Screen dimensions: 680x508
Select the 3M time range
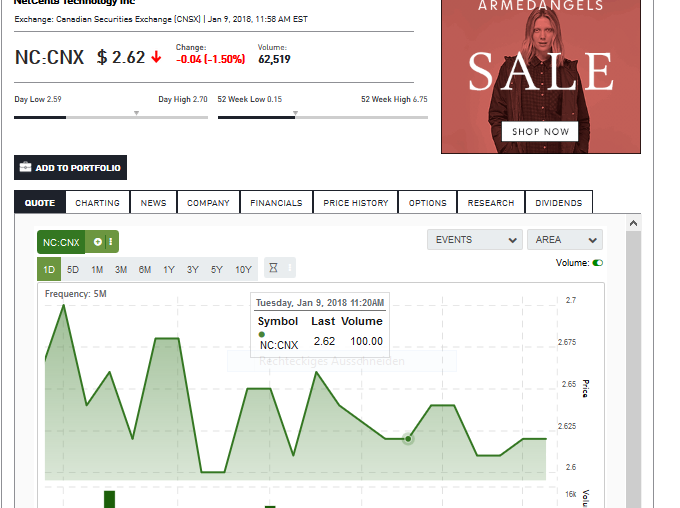tap(121, 269)
